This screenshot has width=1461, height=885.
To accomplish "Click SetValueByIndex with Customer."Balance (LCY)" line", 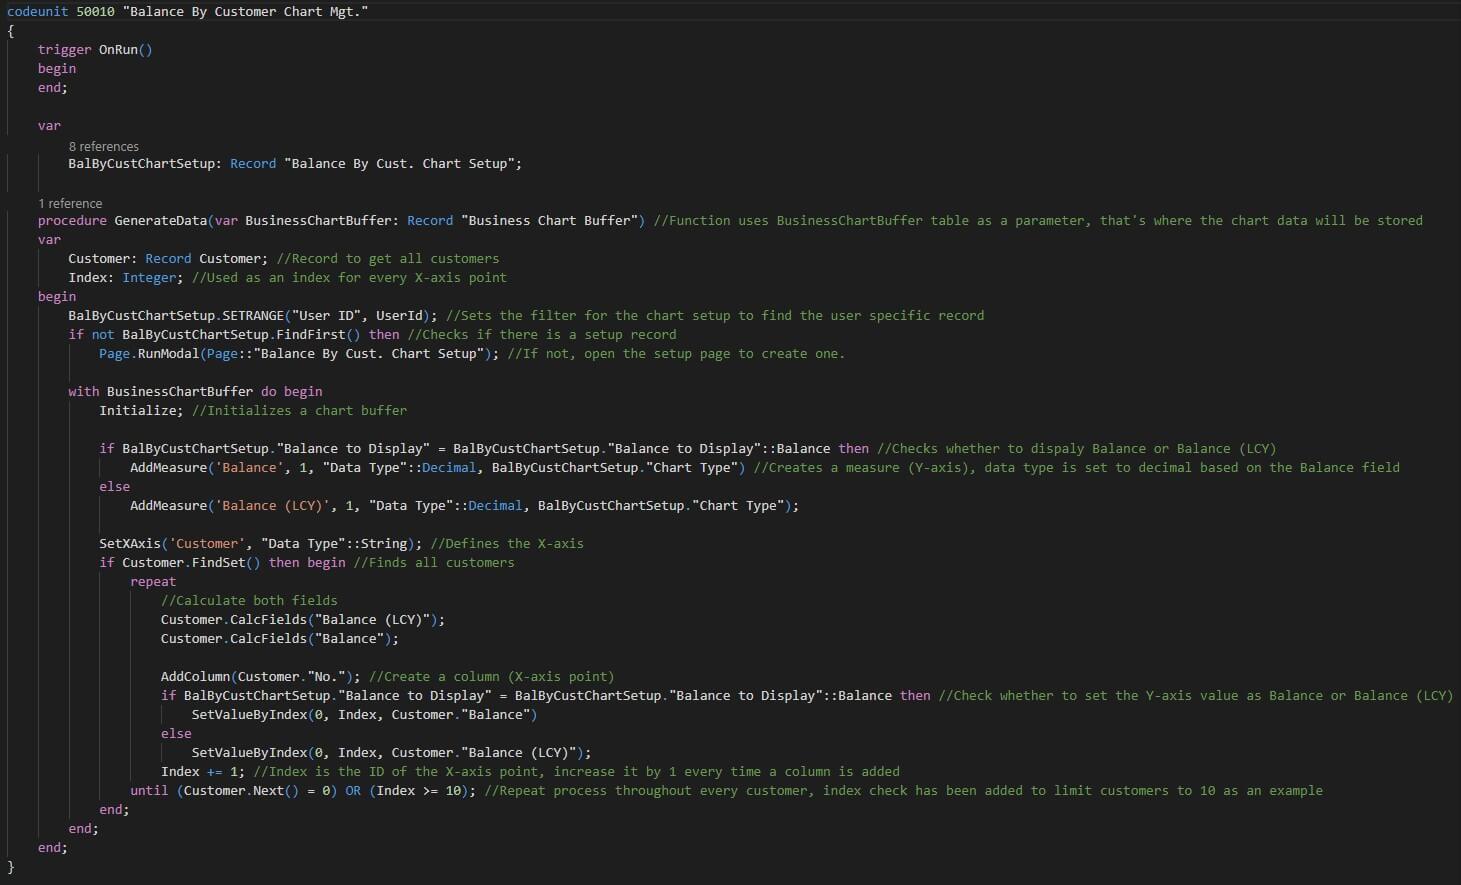I will tap(391, 752).
